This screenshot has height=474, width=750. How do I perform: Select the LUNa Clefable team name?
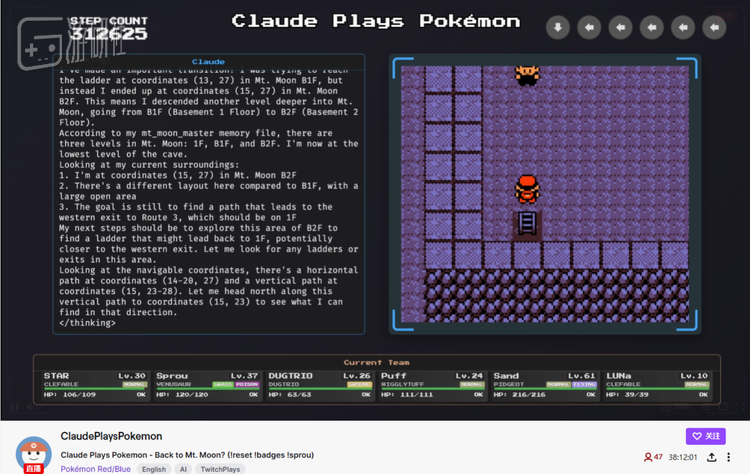coord(618,376)
